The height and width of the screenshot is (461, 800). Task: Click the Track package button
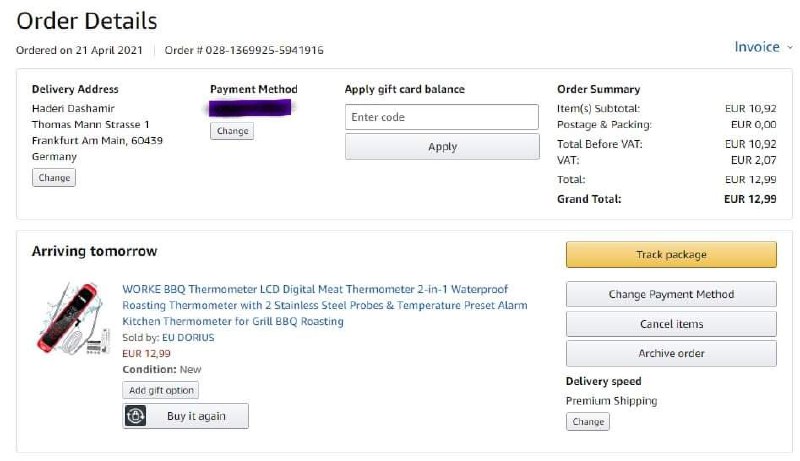pos(671,255)
